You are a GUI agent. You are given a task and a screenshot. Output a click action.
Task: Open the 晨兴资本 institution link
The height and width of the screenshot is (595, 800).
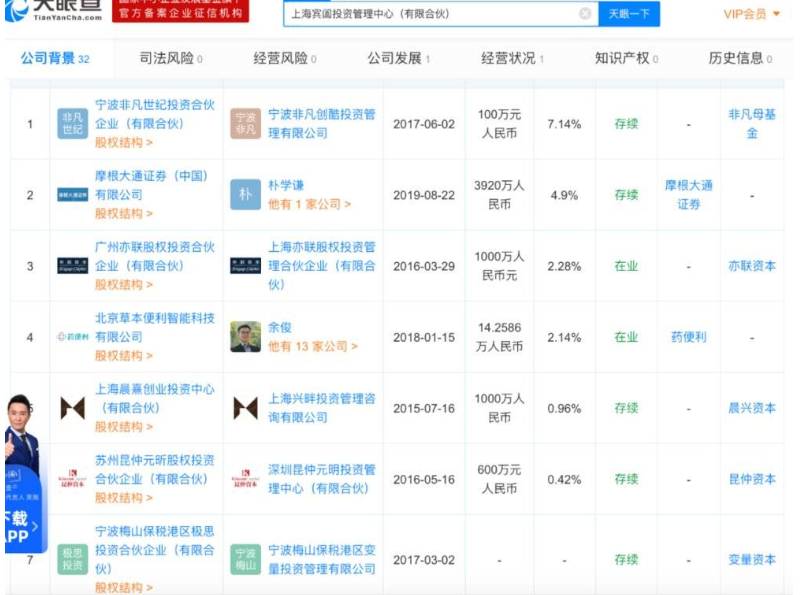pyautogui.click(x=752, y=408)
